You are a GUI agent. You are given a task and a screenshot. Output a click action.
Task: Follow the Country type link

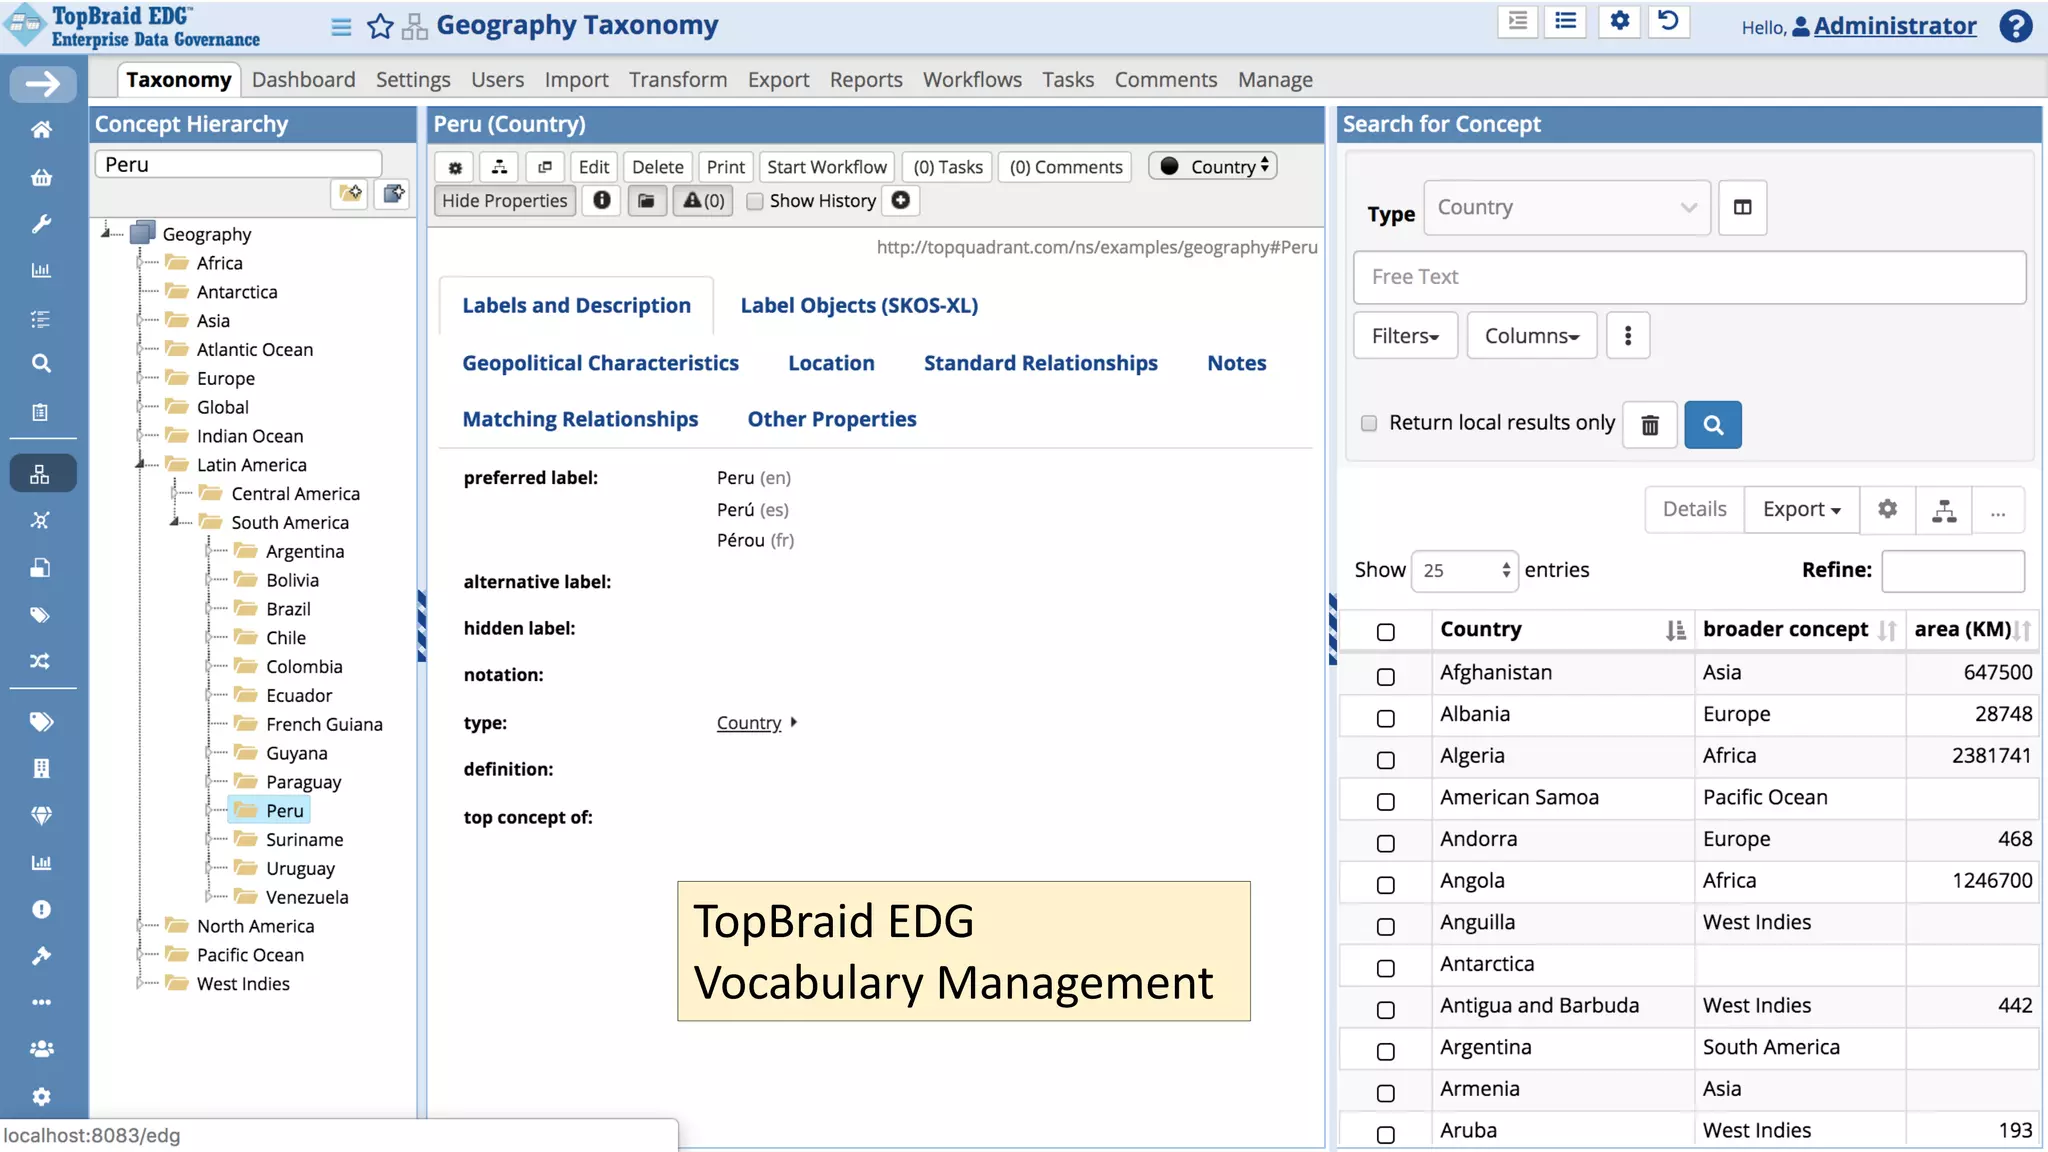click(x=749, y=723)
